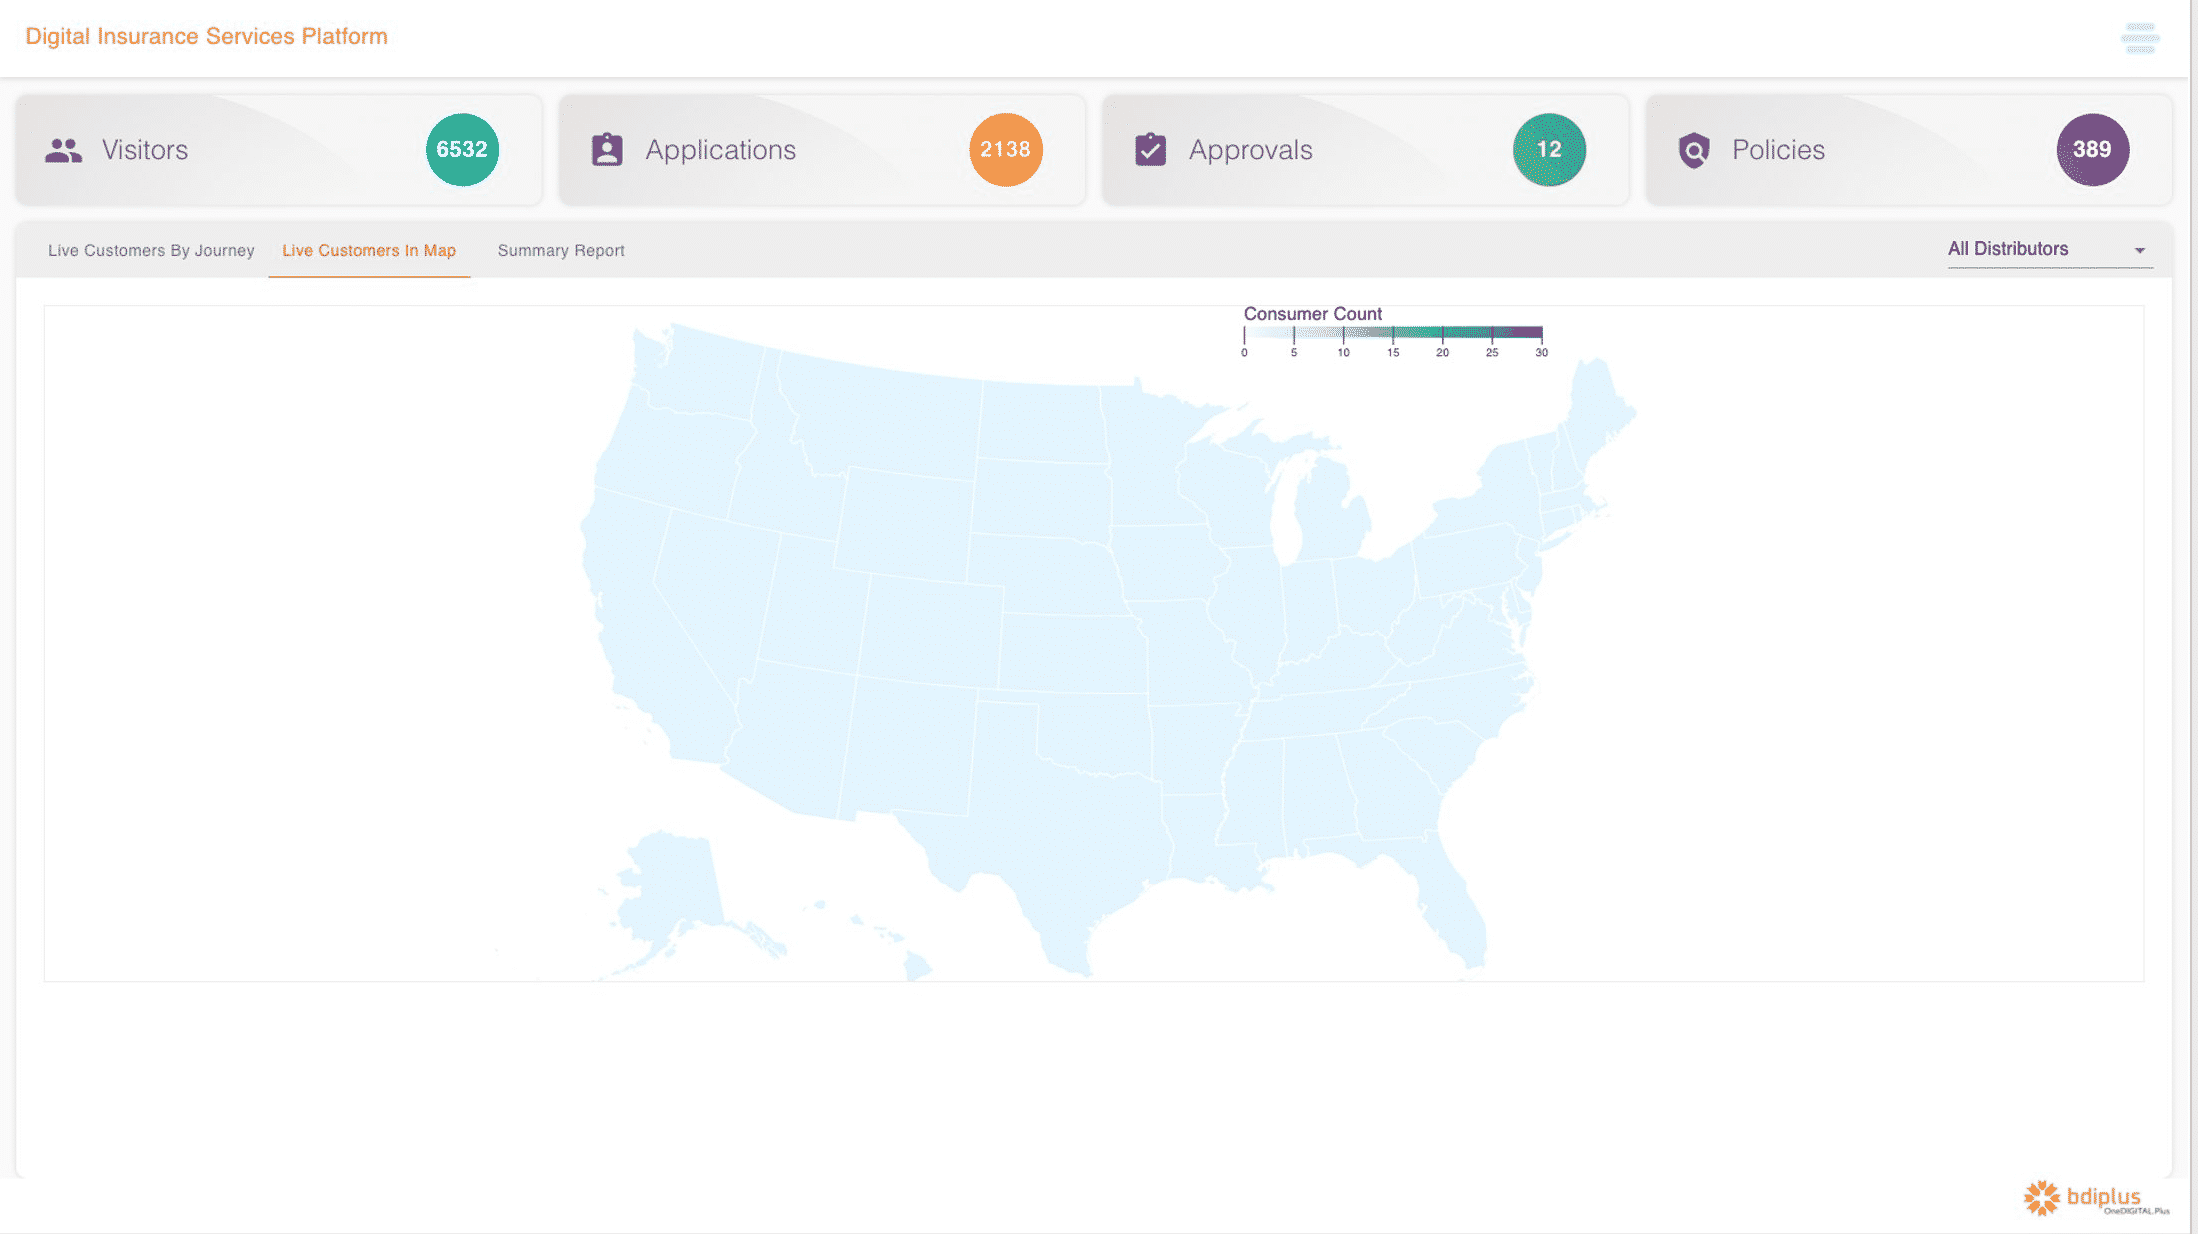The image size is (2198, 1234).
Task: Switch to Live Customers By Journey tab
Action: point(151,250)
